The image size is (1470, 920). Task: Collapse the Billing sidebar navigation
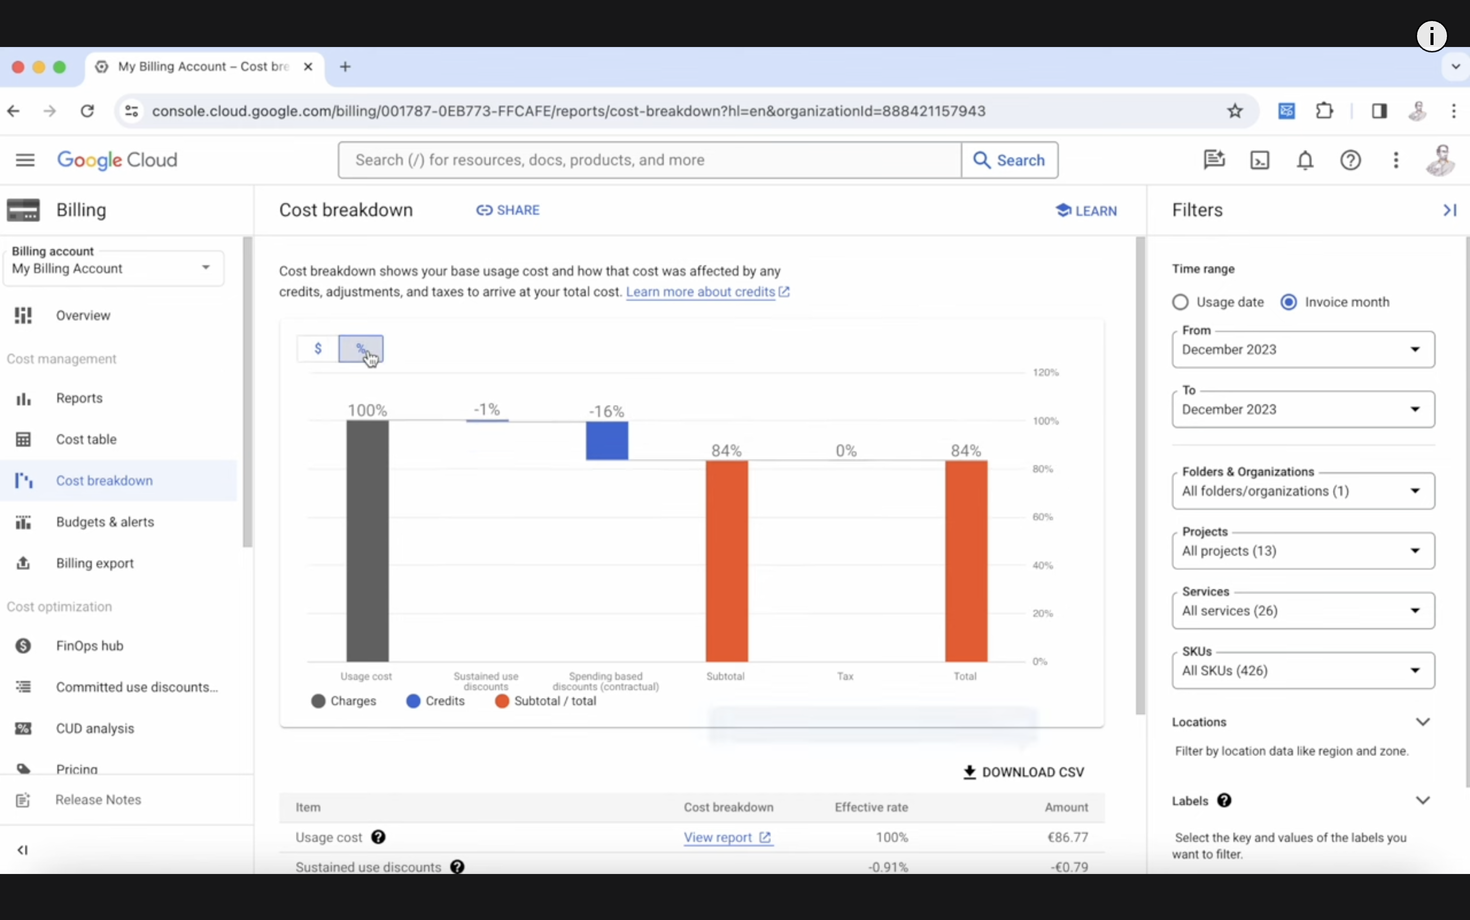(22, 850)
